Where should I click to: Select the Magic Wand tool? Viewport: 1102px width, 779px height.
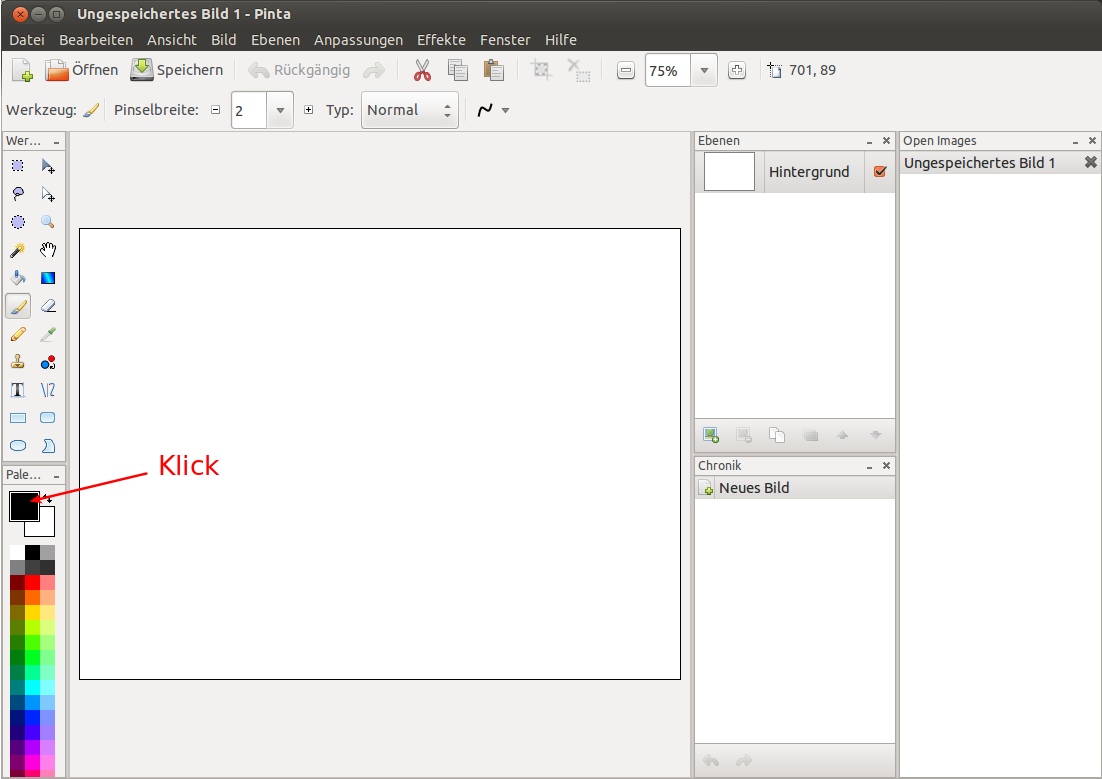pyautogui.click(x=18, y=250)
